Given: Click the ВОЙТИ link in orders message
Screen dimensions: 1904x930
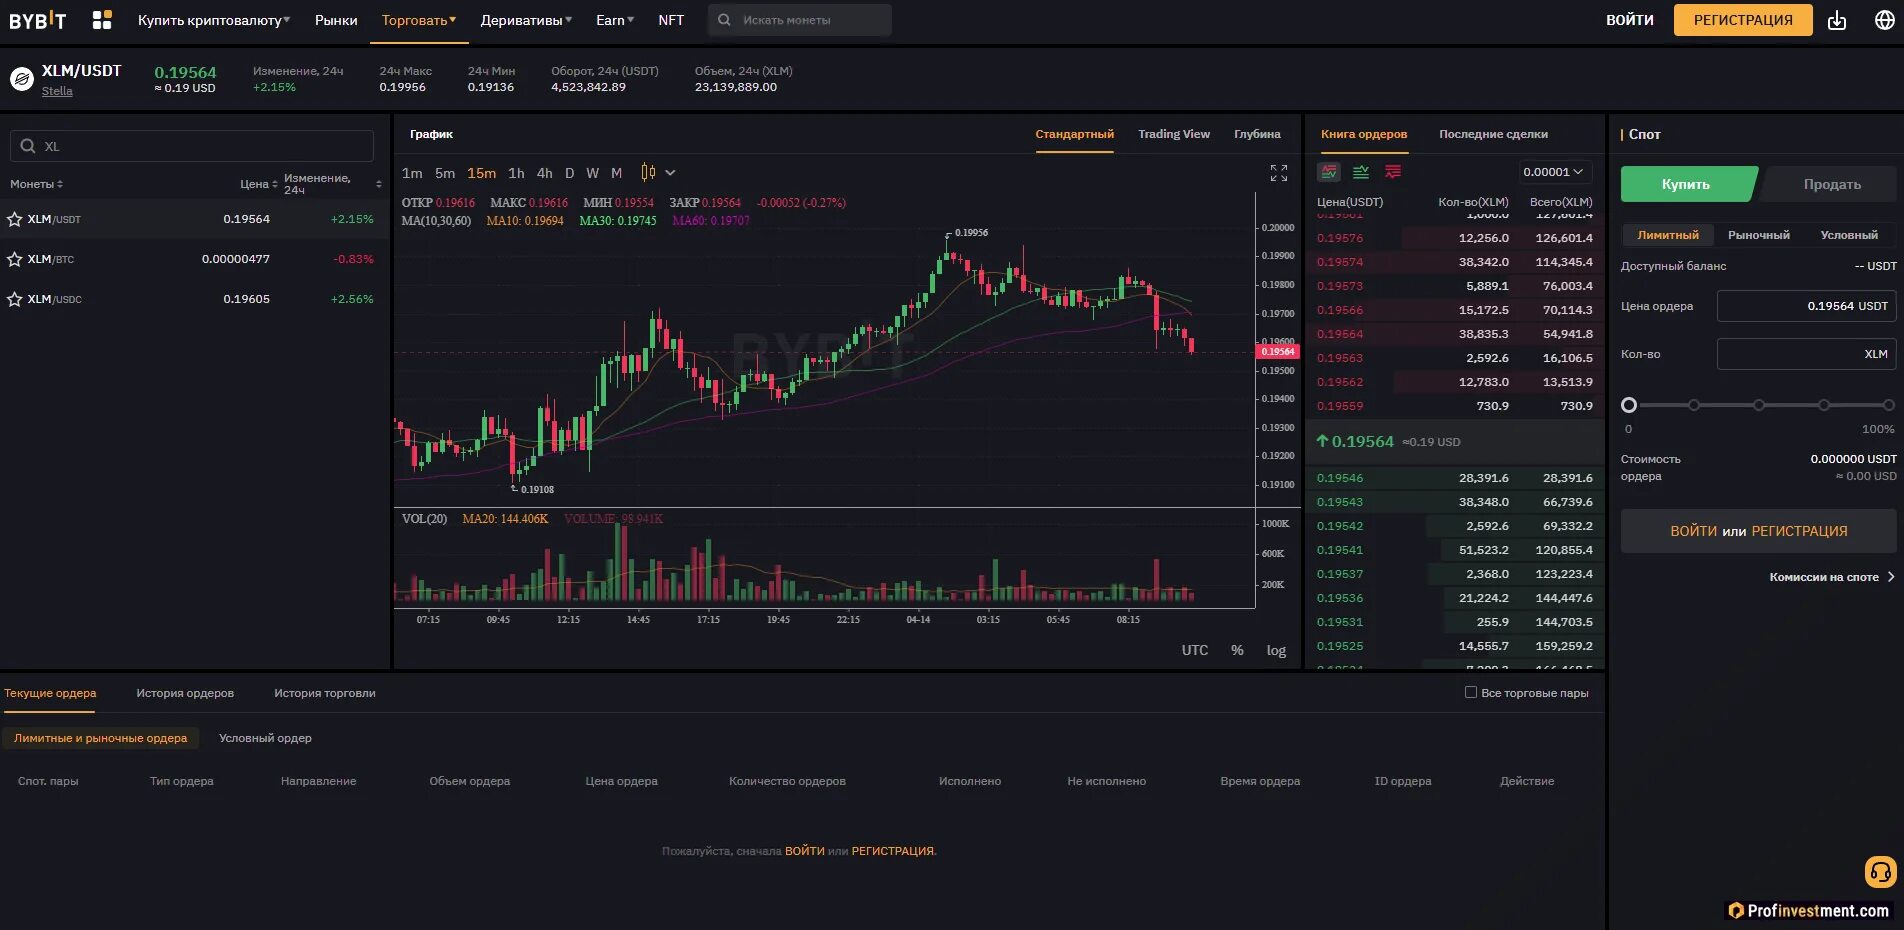Looking at the screenshot, I should pyautogui.click(x=805, y=851).
